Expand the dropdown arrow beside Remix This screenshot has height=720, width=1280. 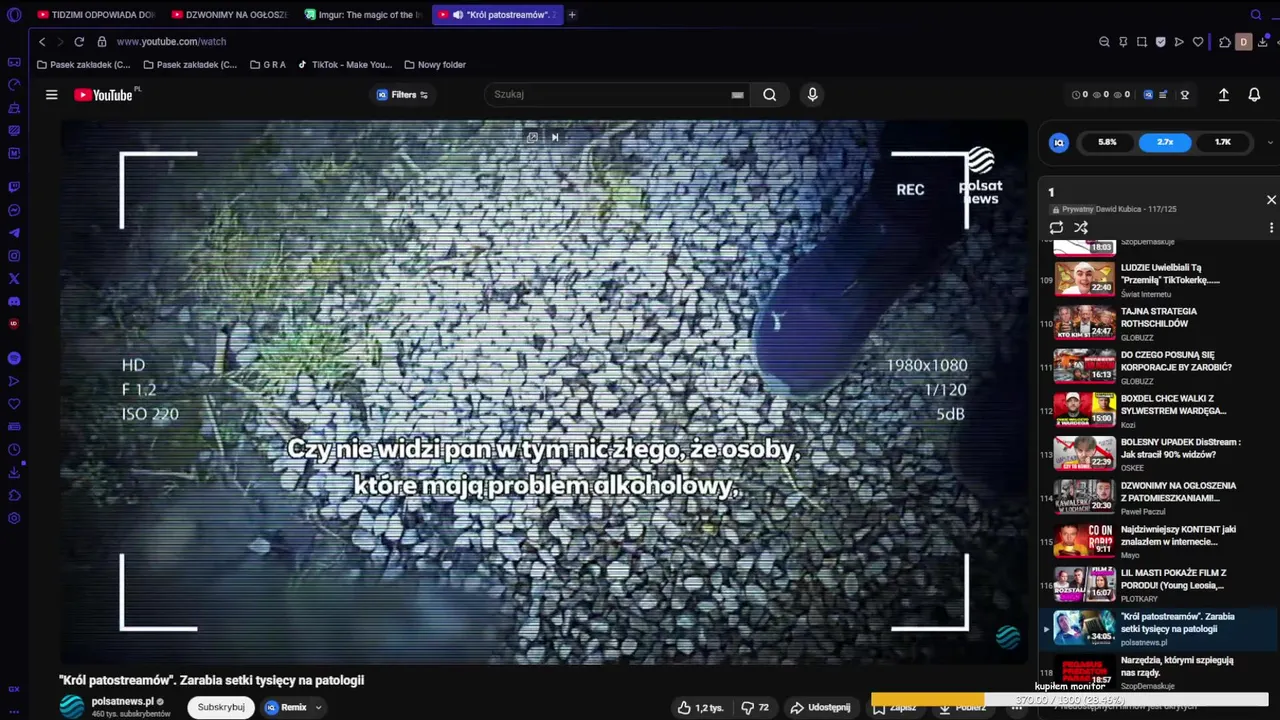click(318, 707)
